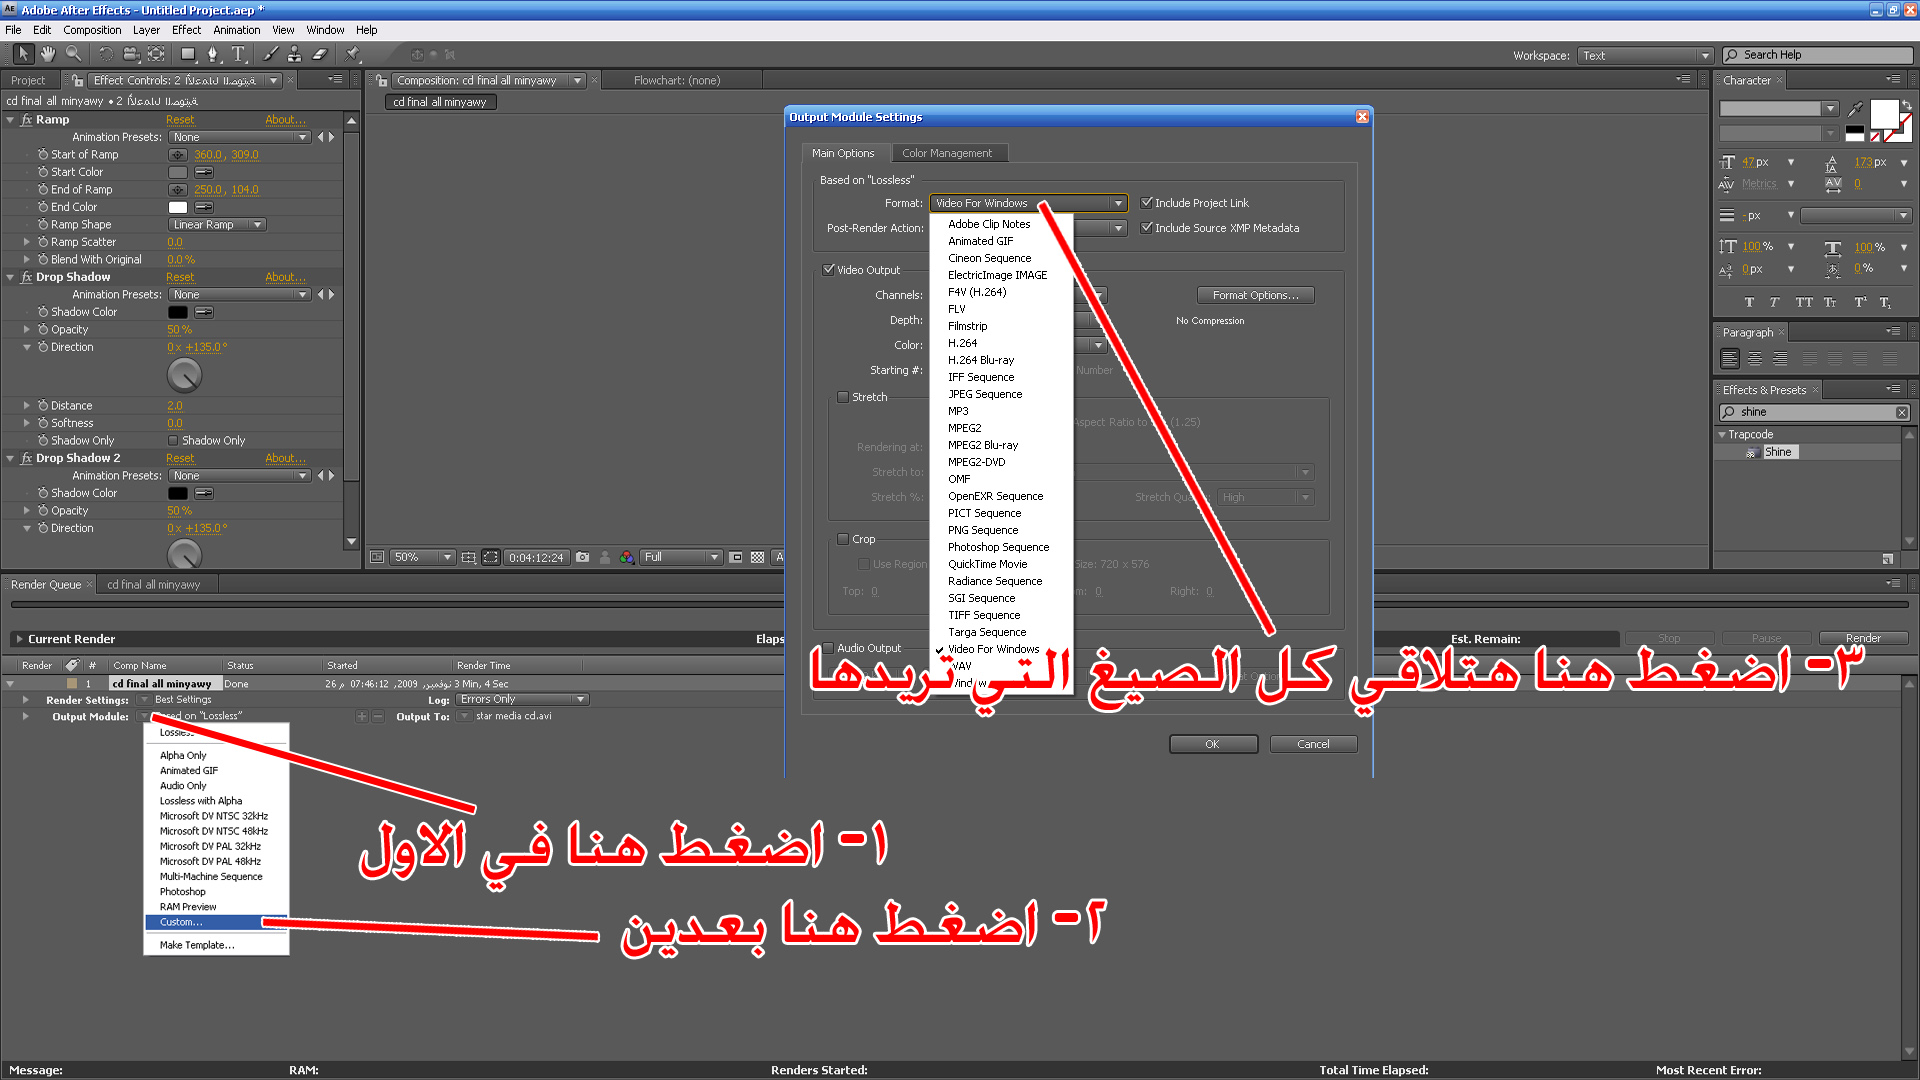Open the Format dropdown in Output Module Settings
Image resolution: width=1920 pixels, height=1080 pixels.
pyautogui.click(x=1028, y=203)
